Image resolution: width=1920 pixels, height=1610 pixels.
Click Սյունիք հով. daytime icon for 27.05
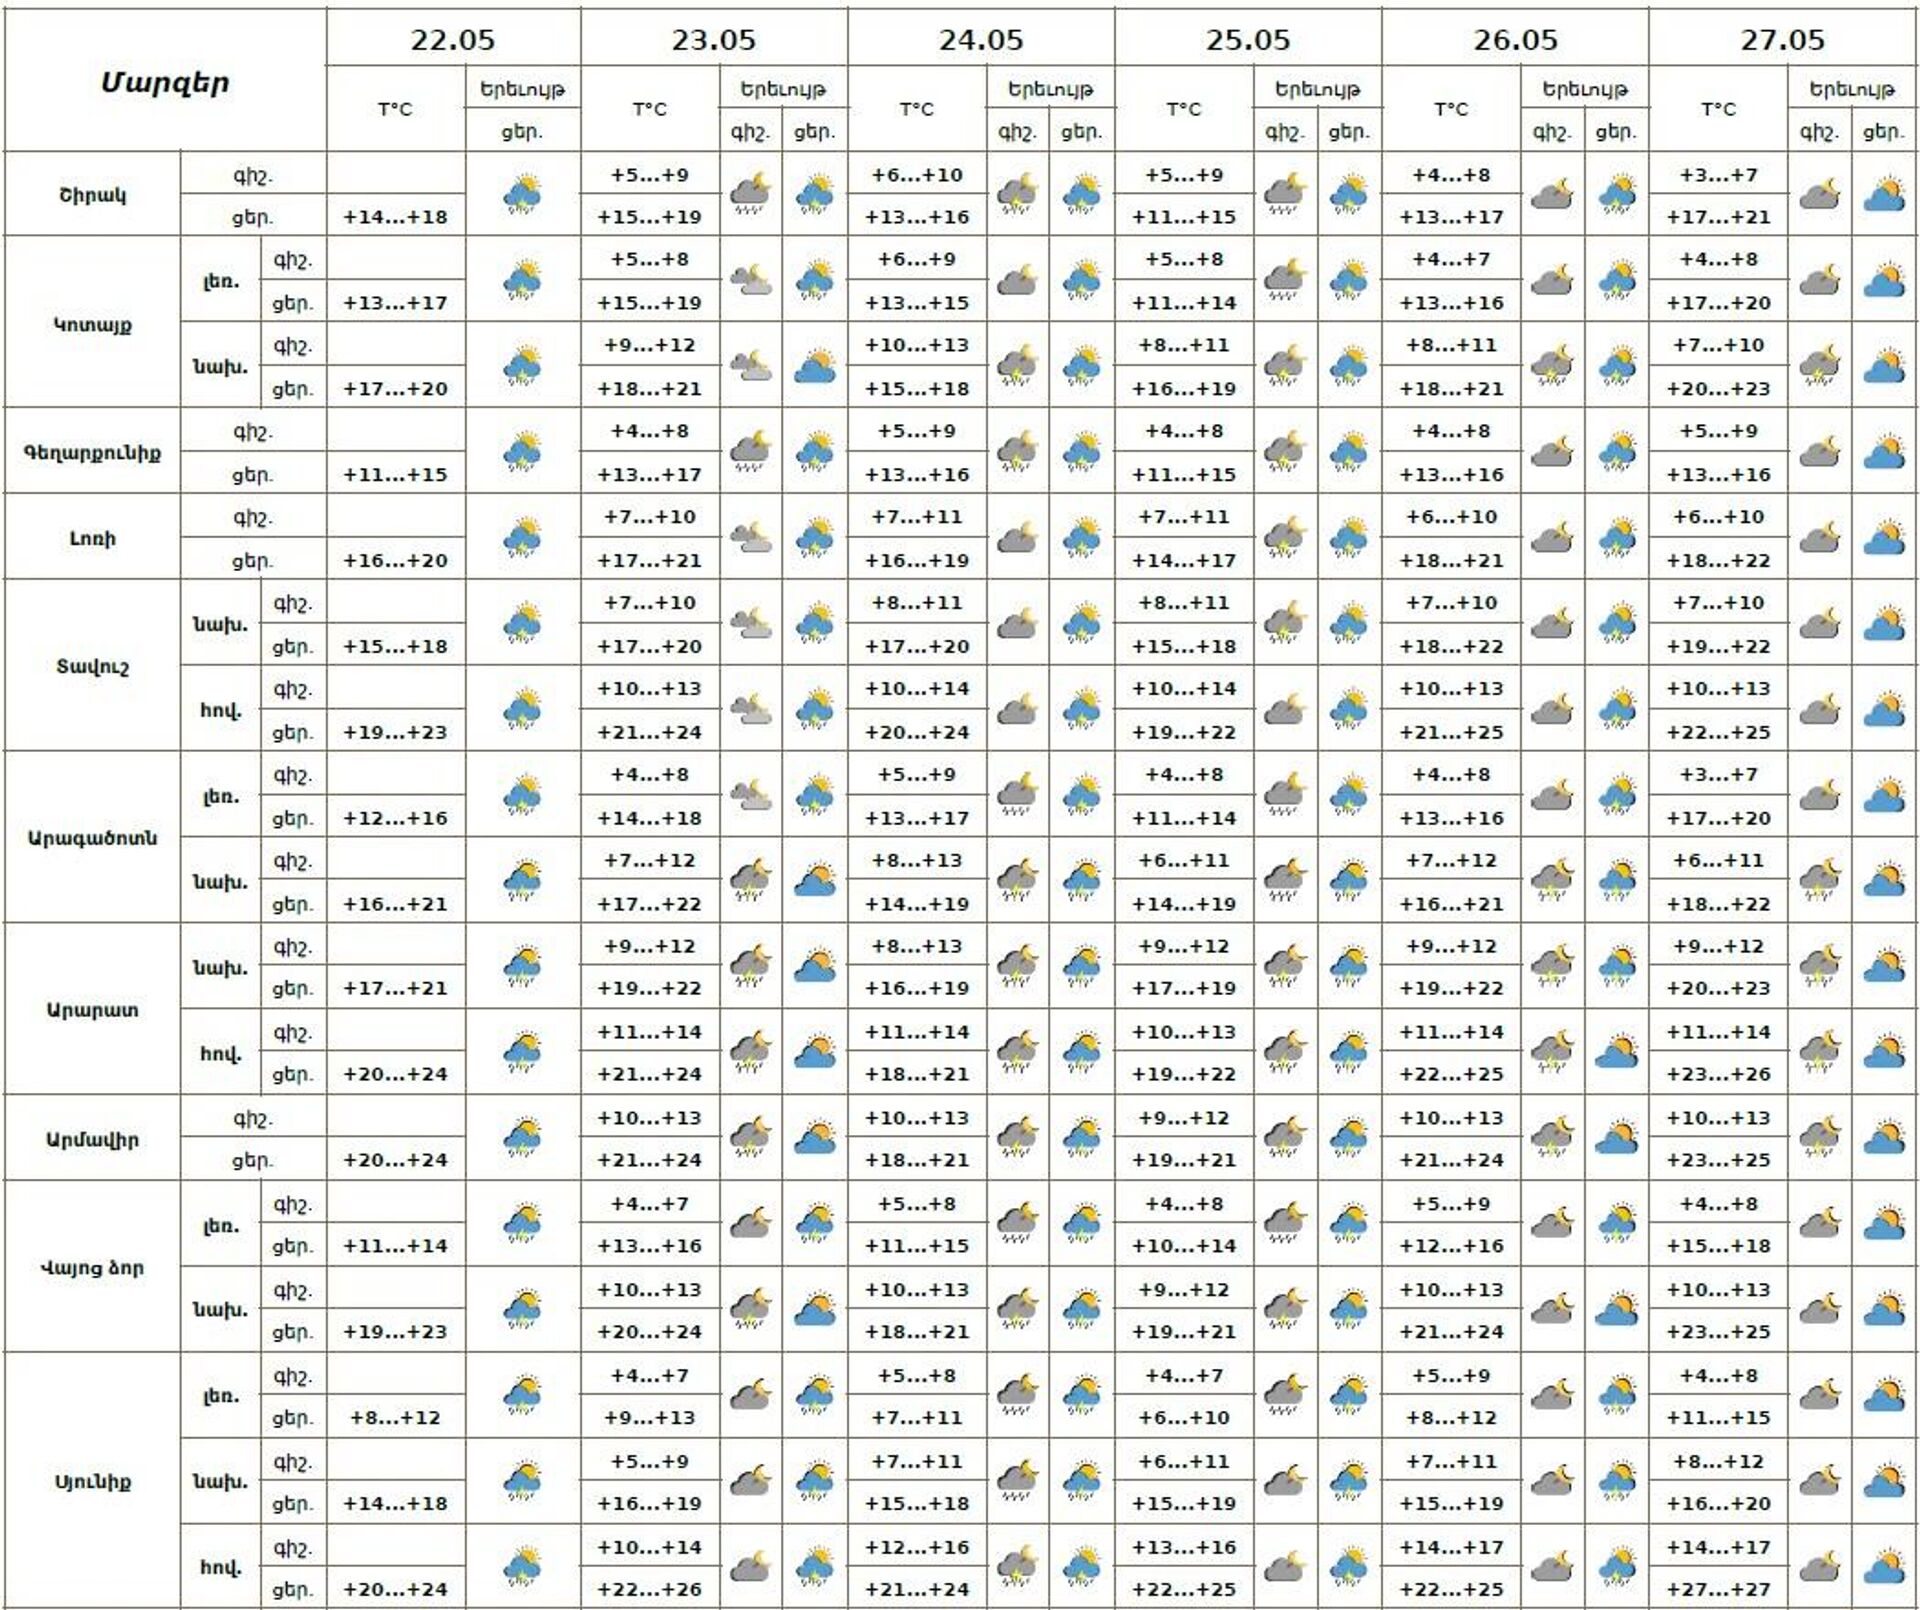tap(1884, 1568)
